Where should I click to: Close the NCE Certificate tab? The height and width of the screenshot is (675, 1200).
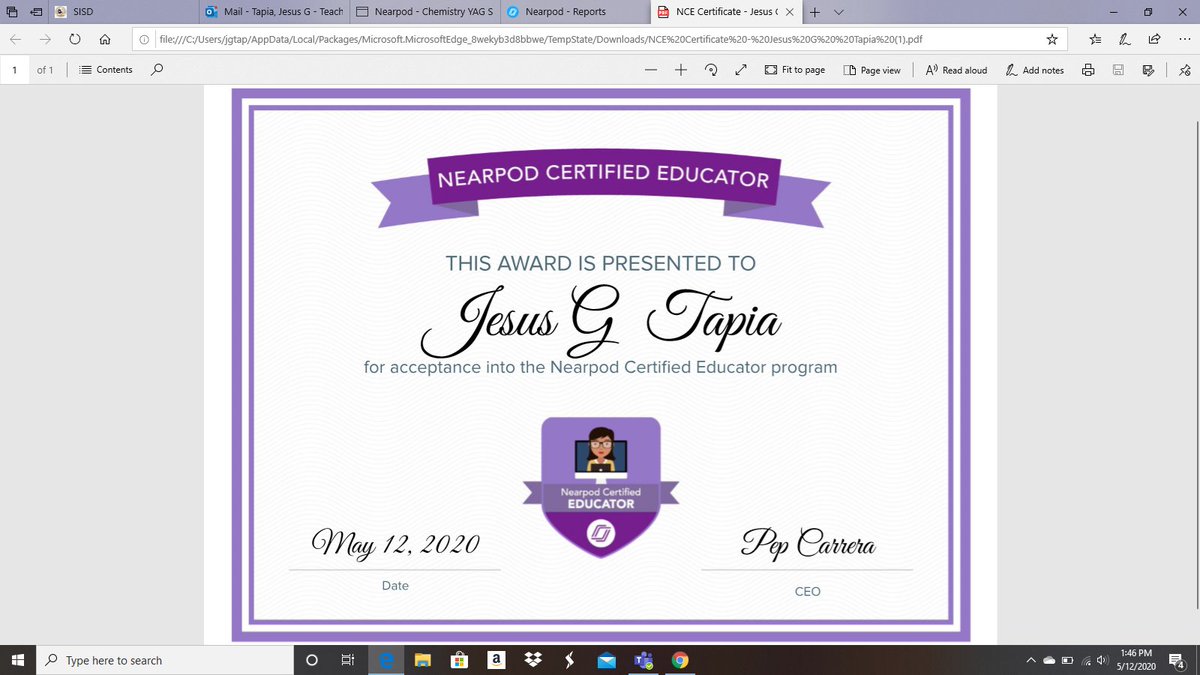(x=789, y=12)
